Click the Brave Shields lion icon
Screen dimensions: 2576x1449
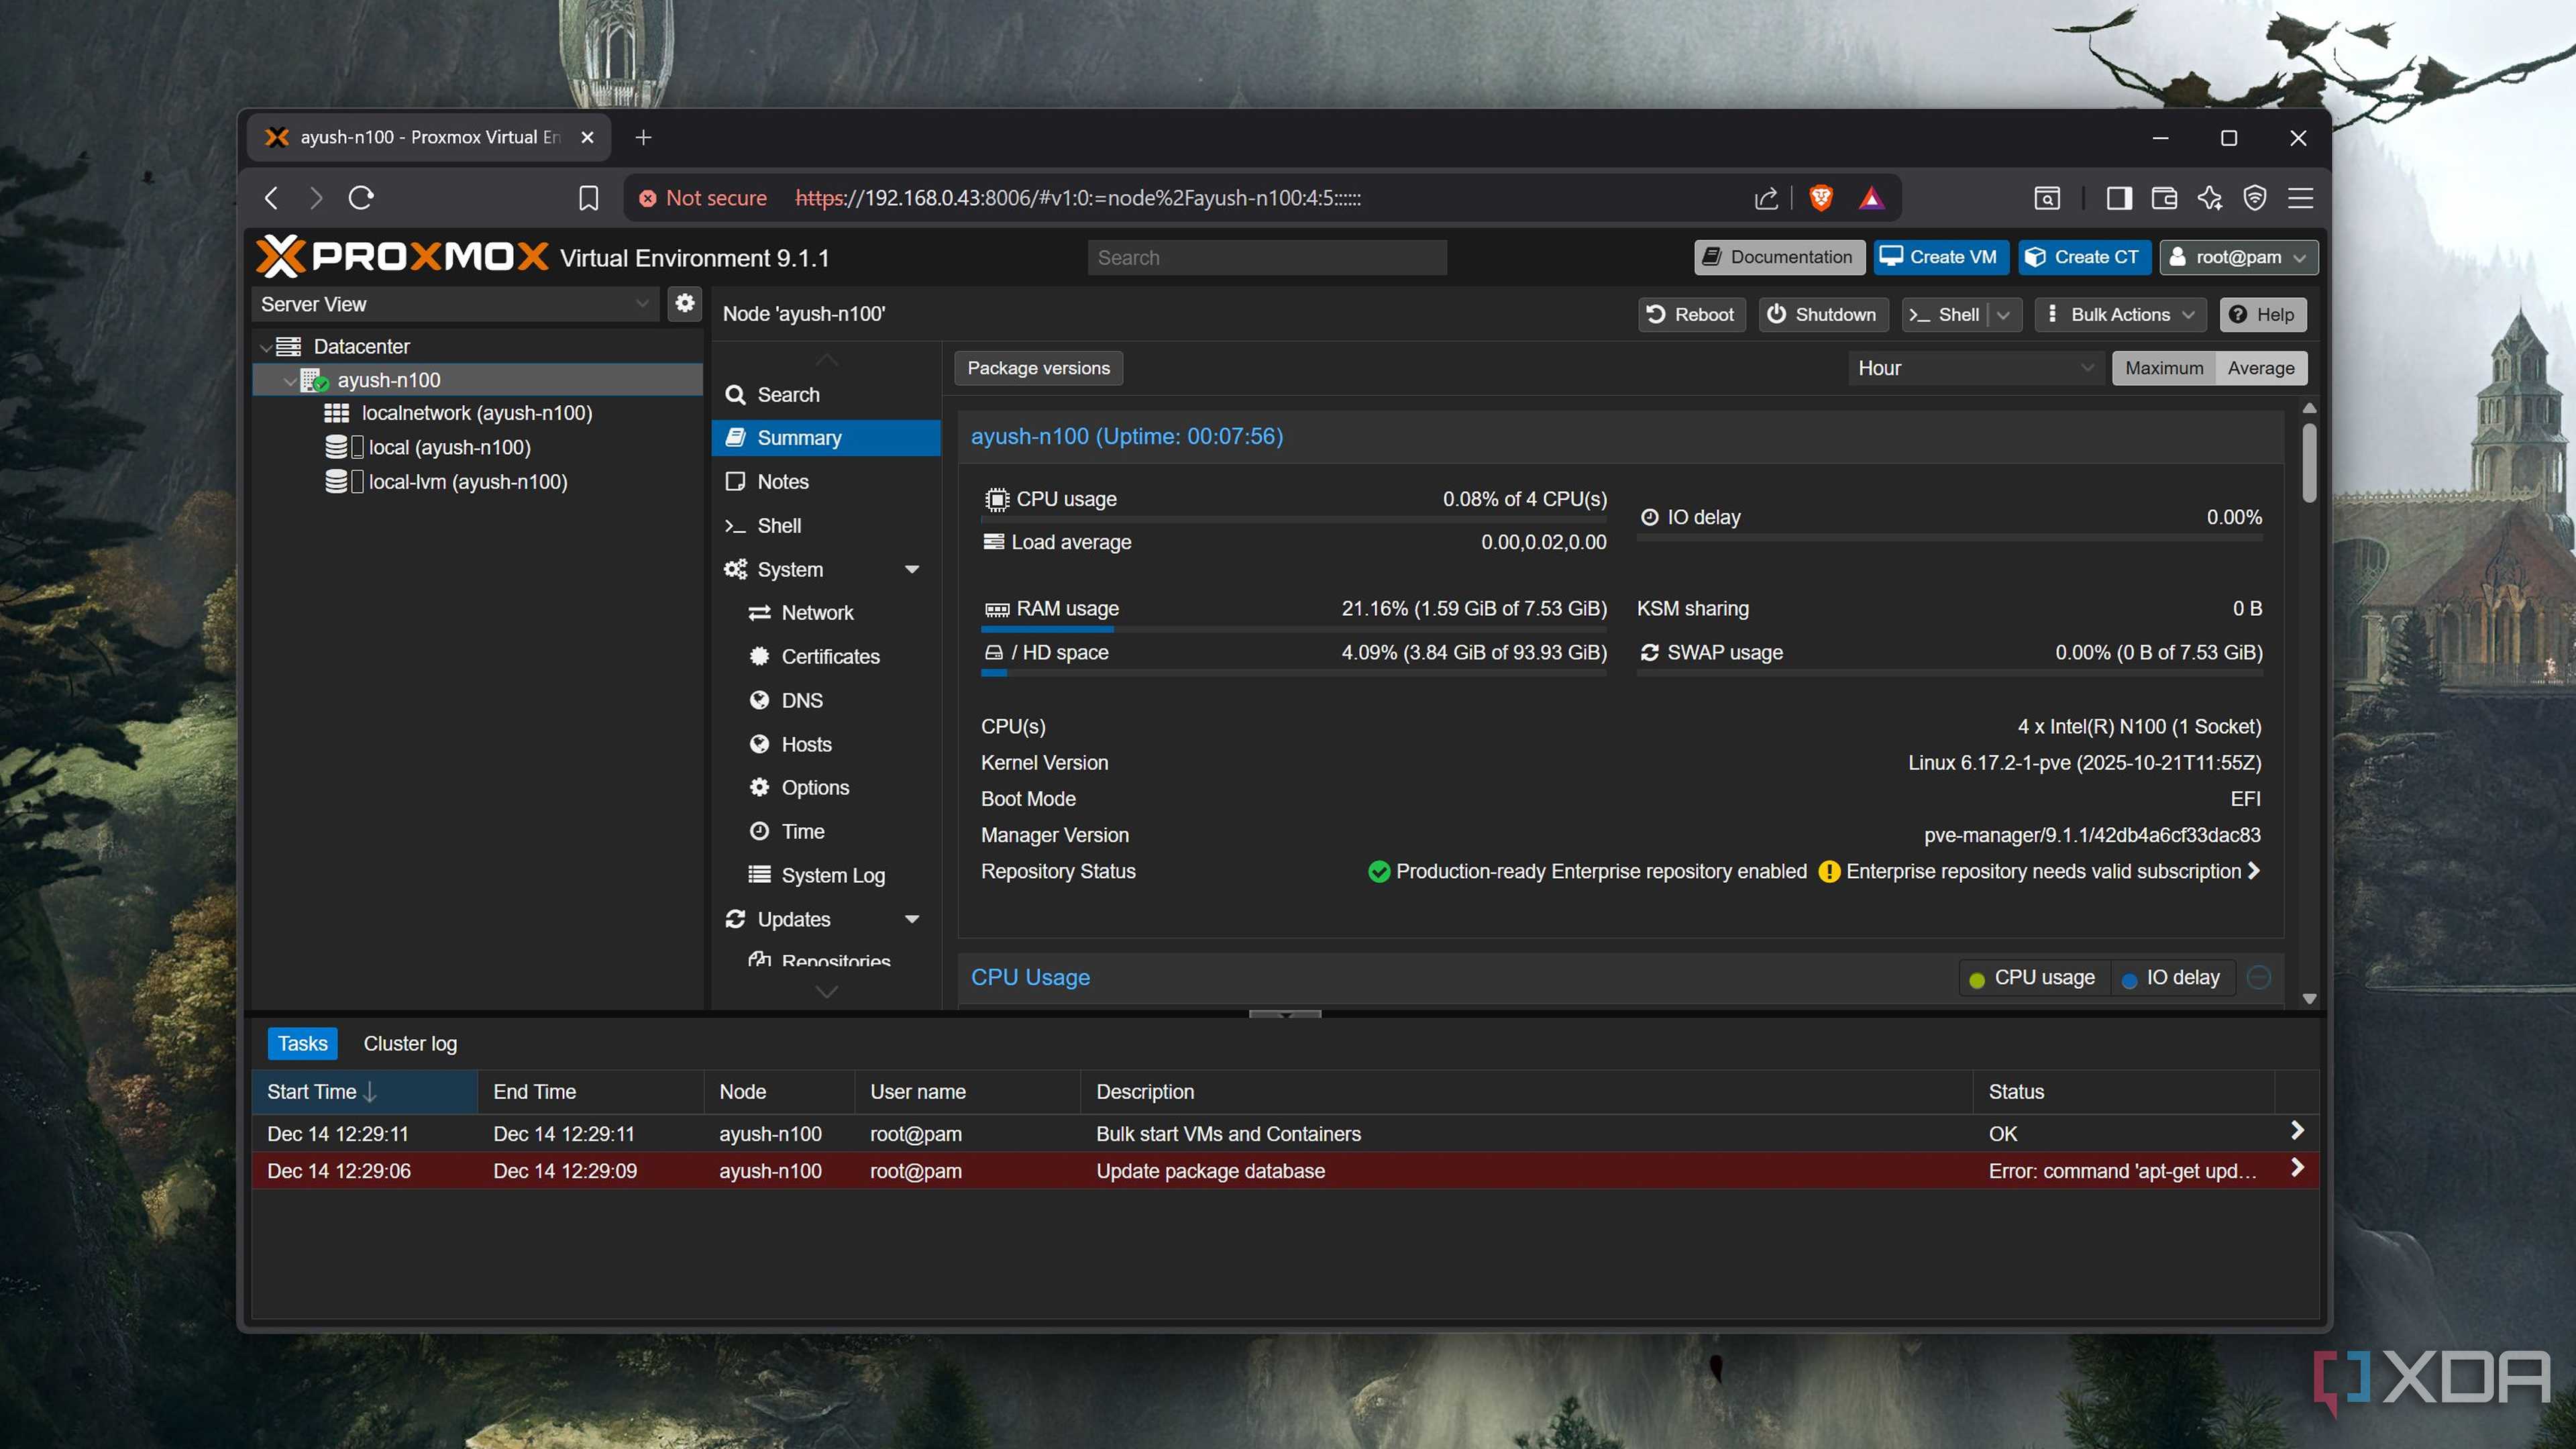1821,198
